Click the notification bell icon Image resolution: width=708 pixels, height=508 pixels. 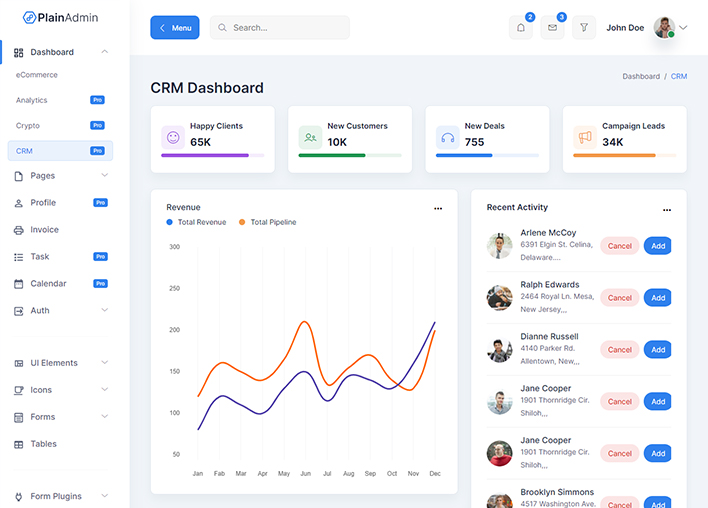[x=520, y=28]
